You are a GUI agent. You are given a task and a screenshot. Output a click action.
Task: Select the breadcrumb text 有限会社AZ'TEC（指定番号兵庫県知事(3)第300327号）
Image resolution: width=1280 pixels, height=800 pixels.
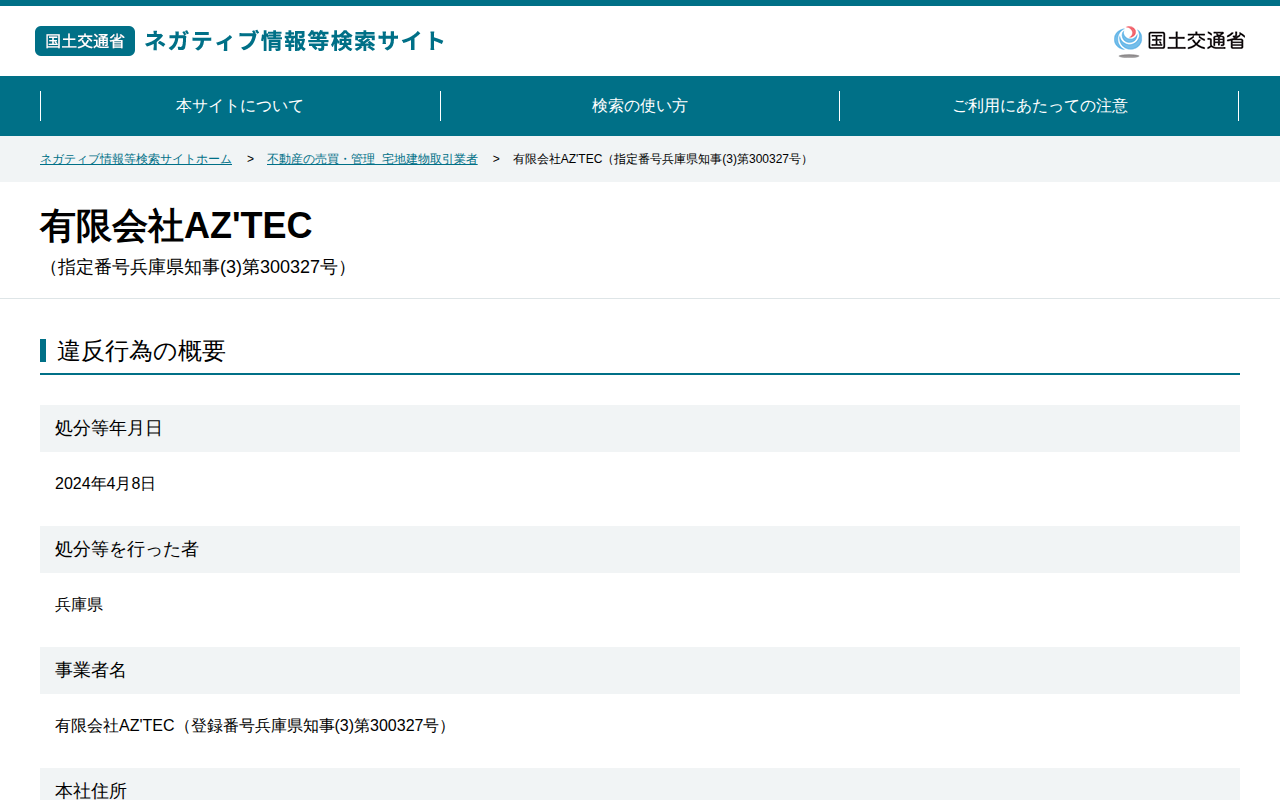pos(662,159)
